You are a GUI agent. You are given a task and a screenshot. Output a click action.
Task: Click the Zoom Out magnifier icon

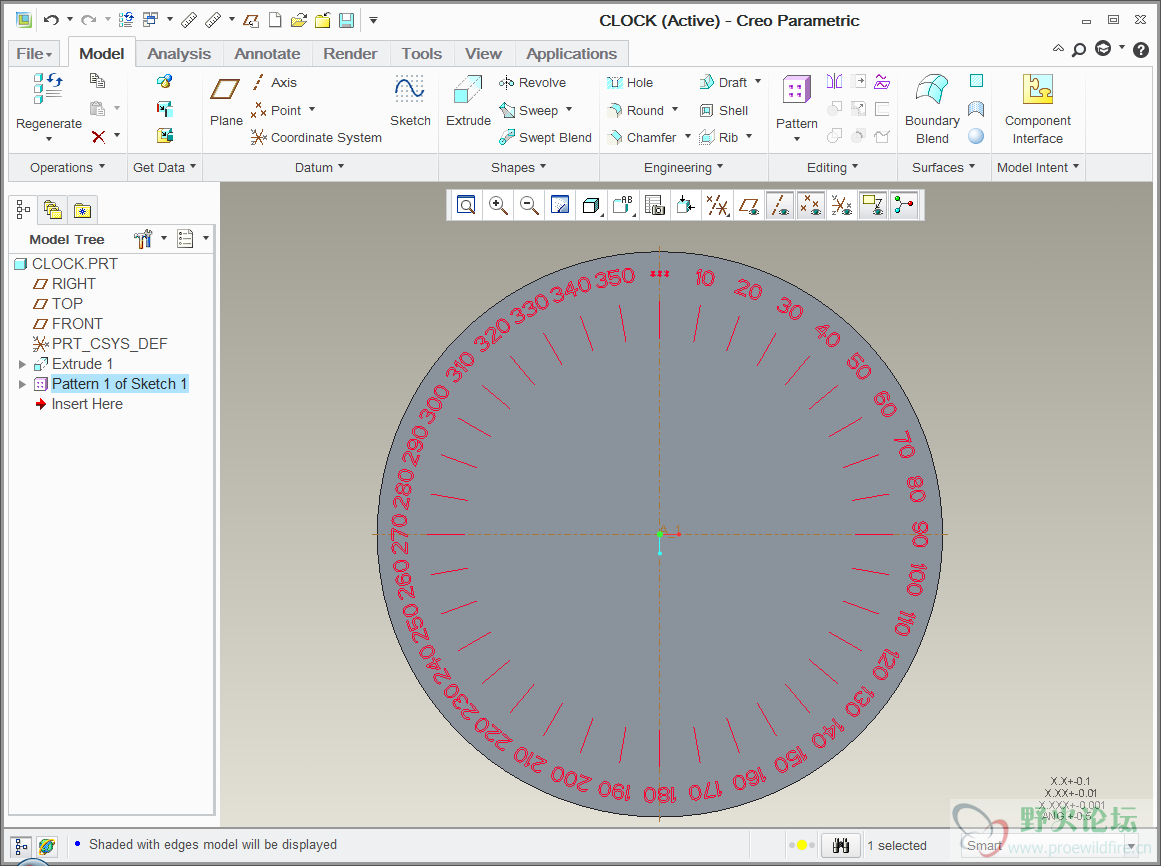pos(529,205)
